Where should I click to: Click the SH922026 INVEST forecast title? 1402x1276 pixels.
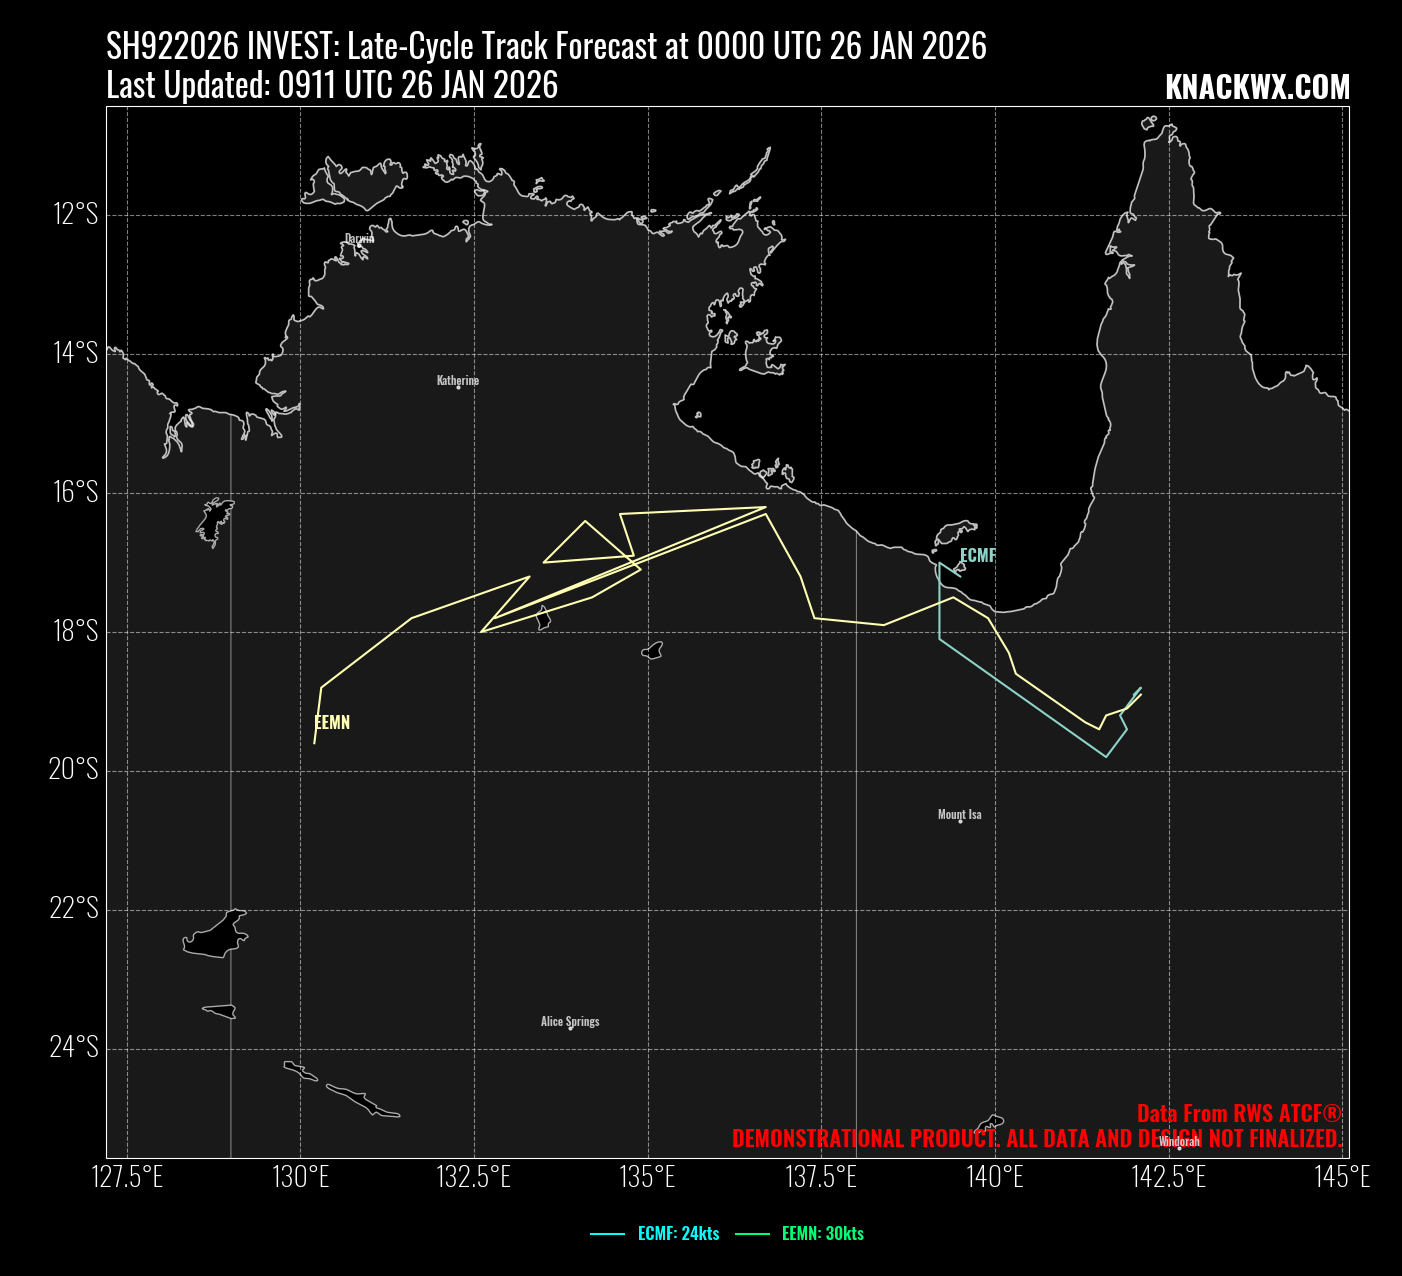coord(546,46)
